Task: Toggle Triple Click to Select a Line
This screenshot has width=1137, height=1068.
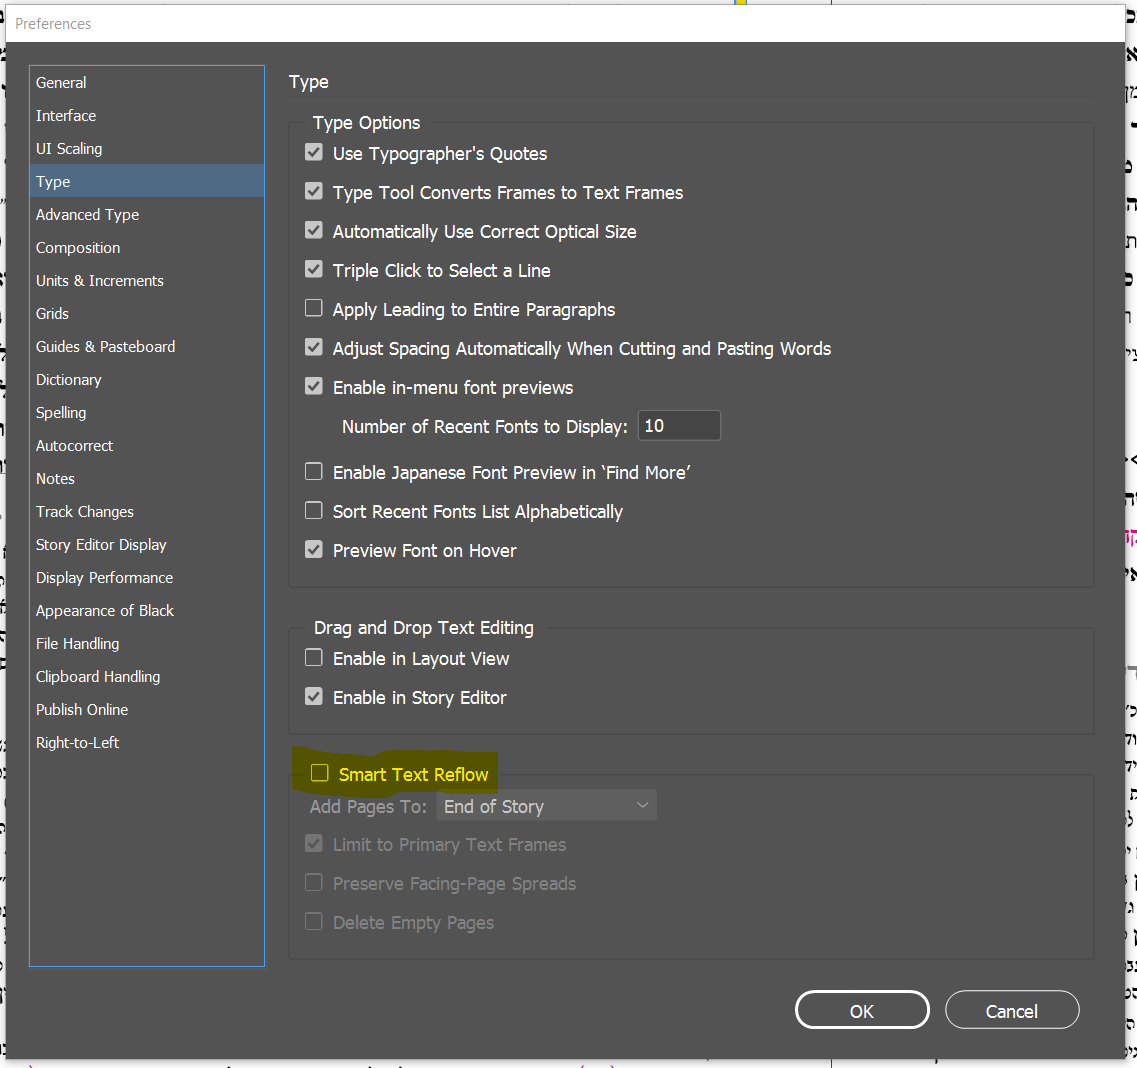Action: [x=314, y=270]
